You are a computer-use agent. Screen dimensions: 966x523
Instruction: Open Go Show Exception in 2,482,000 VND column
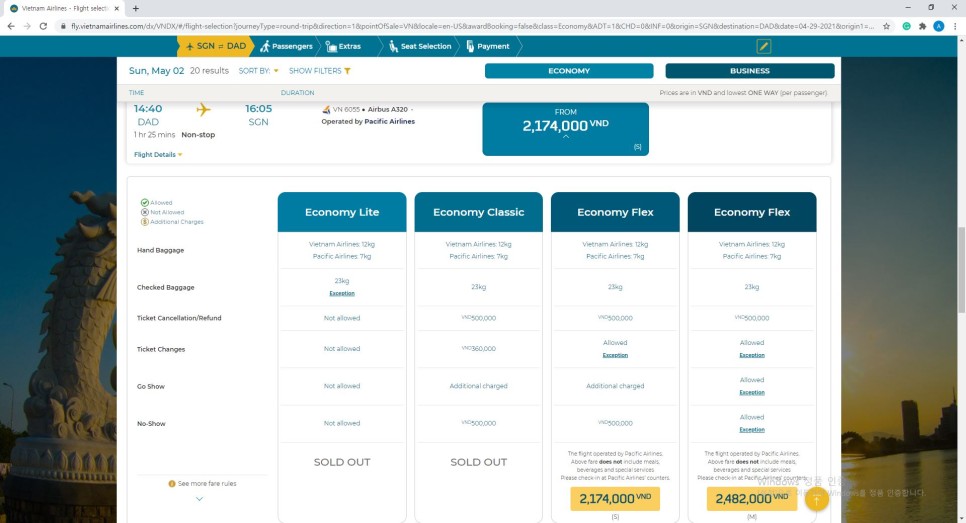(752, 392)
